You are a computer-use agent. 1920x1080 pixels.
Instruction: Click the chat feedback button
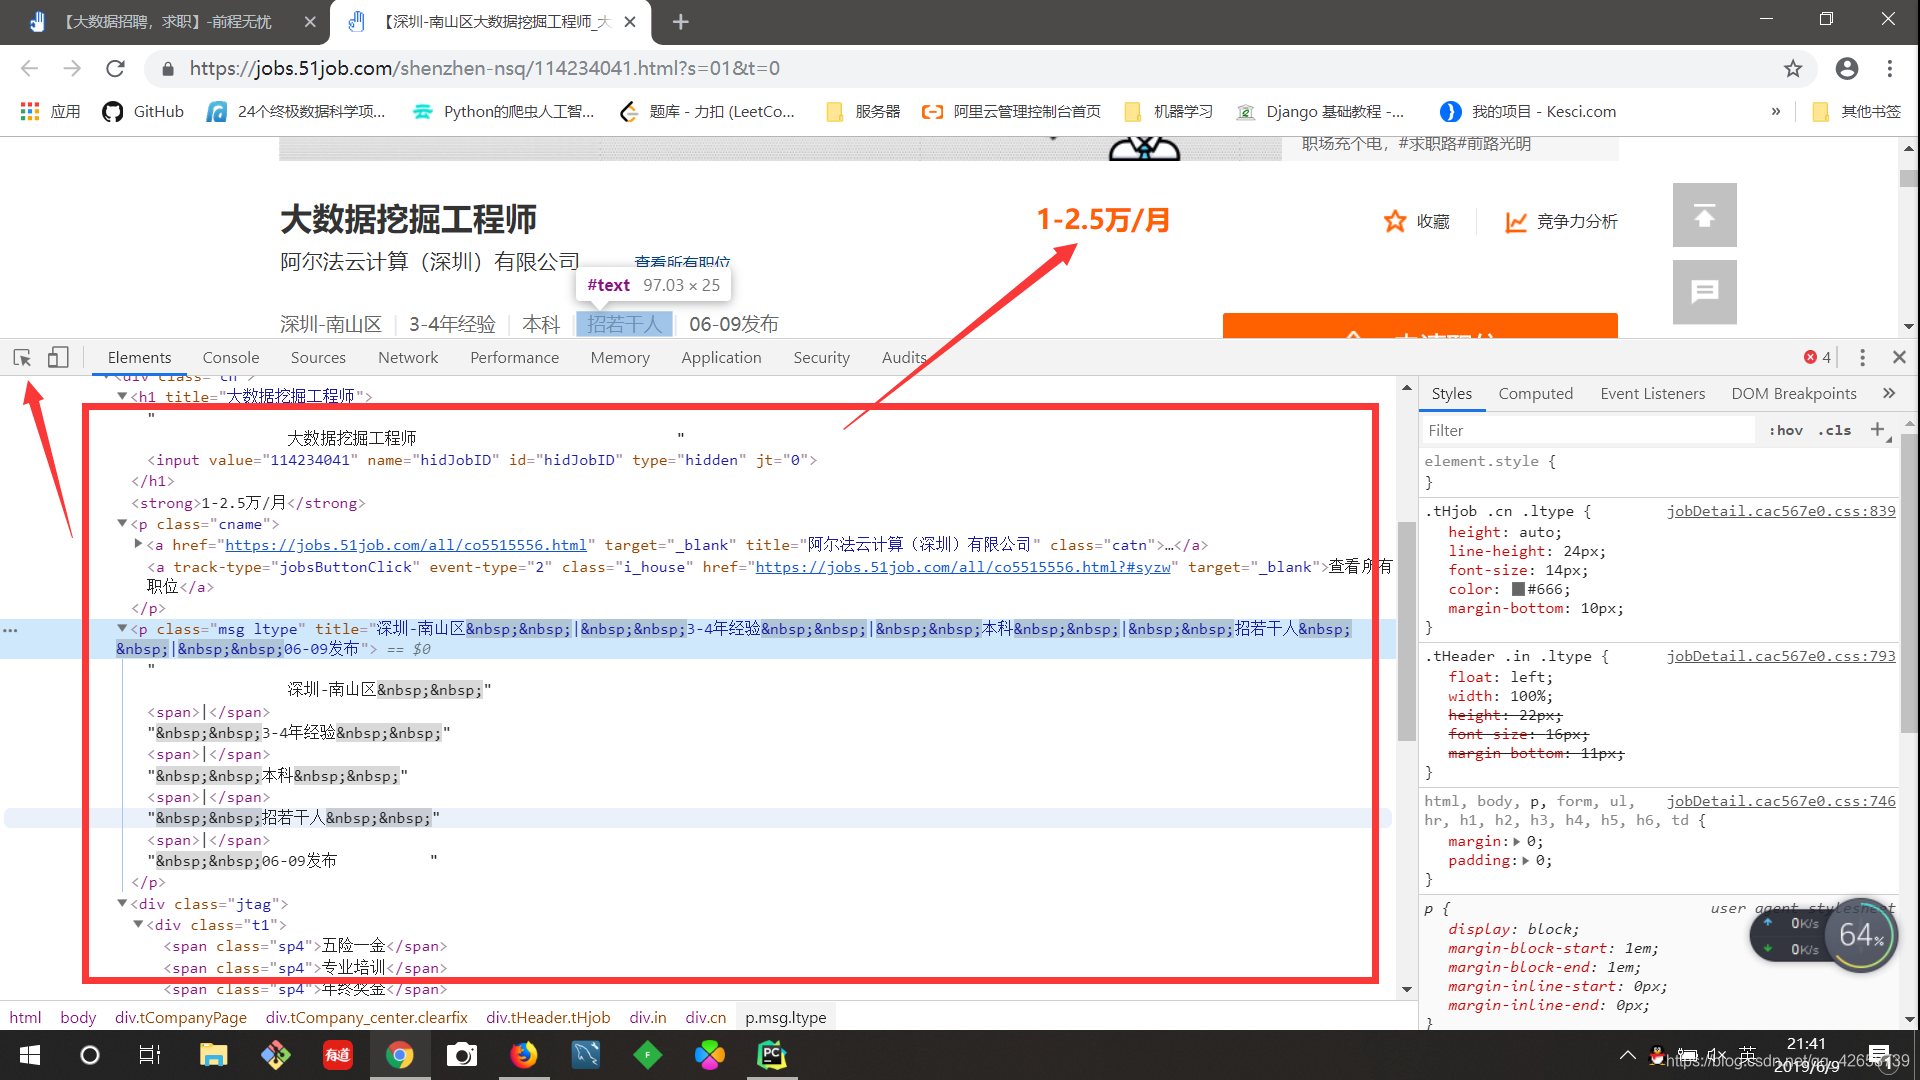[1705, 292]
